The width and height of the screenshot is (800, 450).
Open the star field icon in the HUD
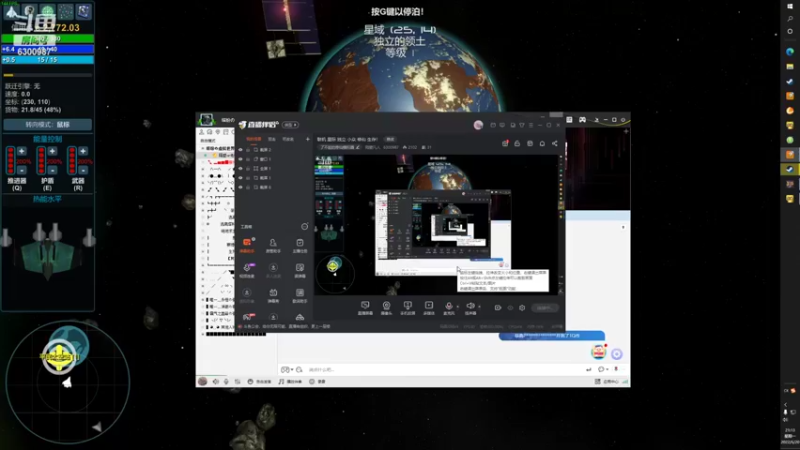[66, 11]
